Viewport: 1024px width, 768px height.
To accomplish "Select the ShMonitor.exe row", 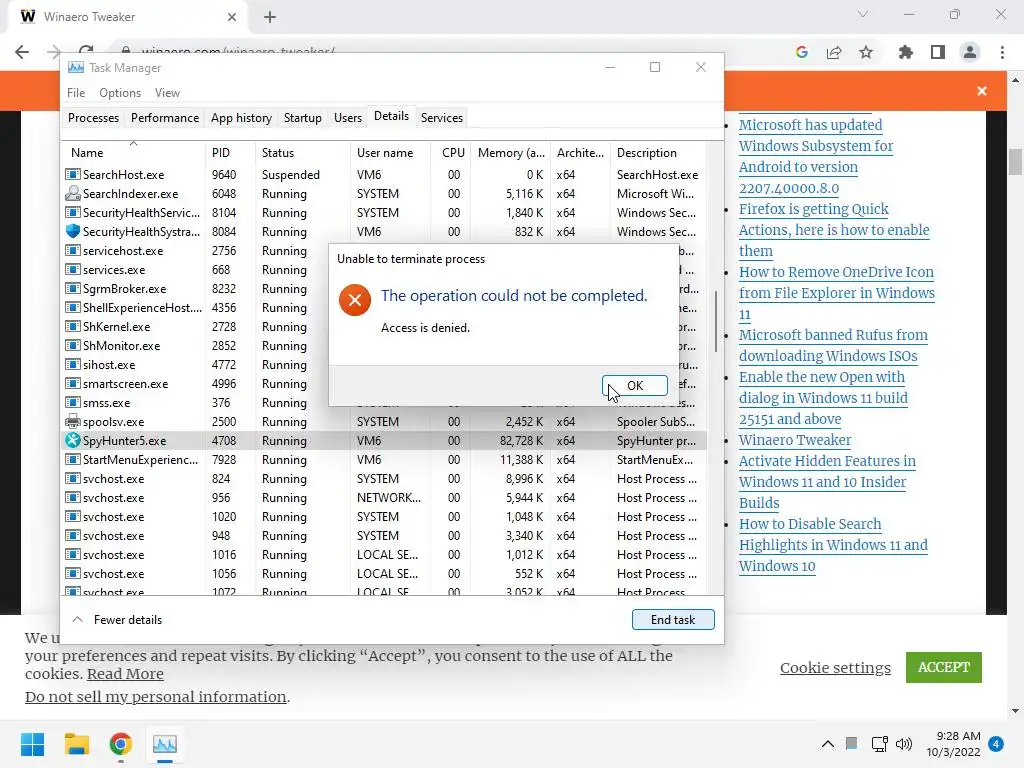I will click(195, 345).
